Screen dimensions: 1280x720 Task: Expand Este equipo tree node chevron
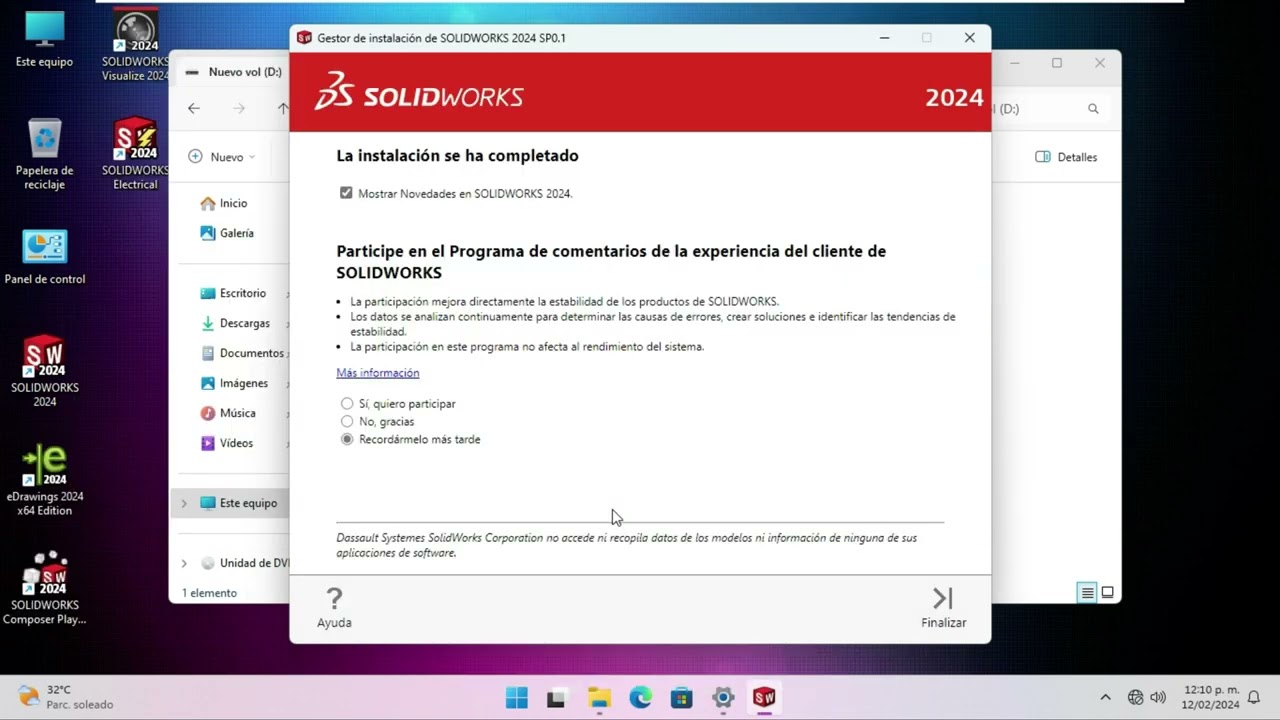(184, 503)
